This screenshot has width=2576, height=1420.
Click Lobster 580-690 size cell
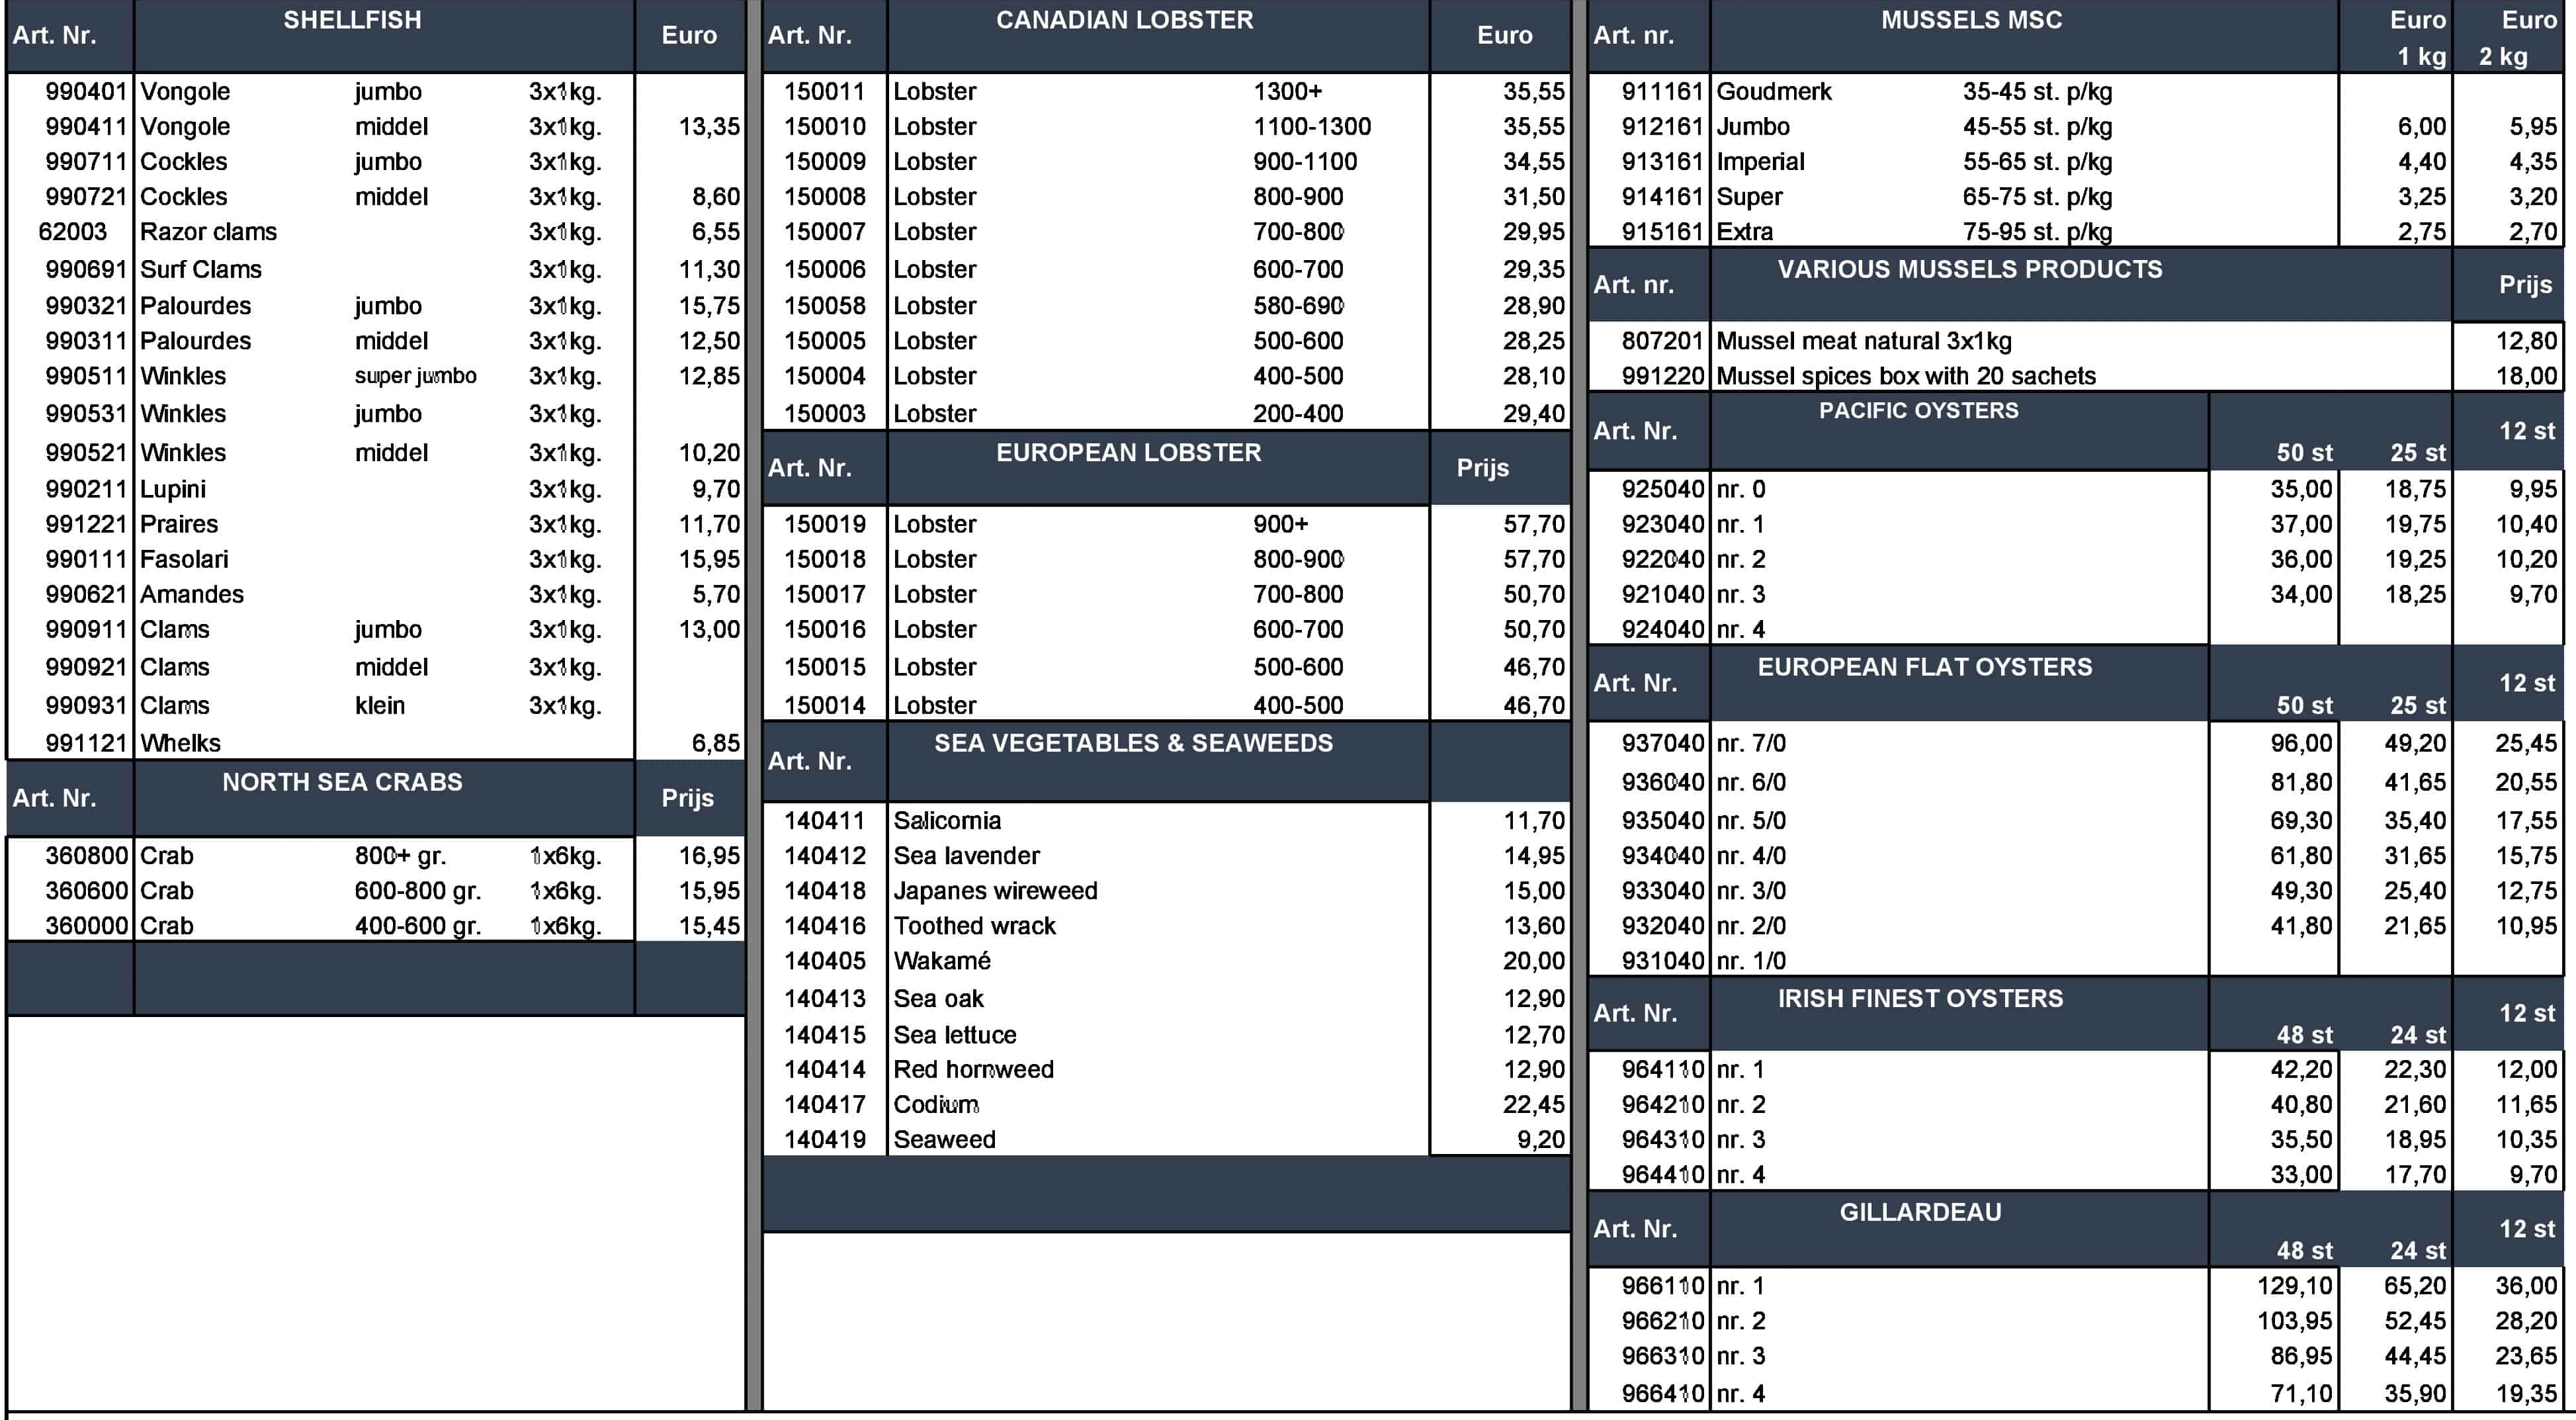click(1298, 306)
